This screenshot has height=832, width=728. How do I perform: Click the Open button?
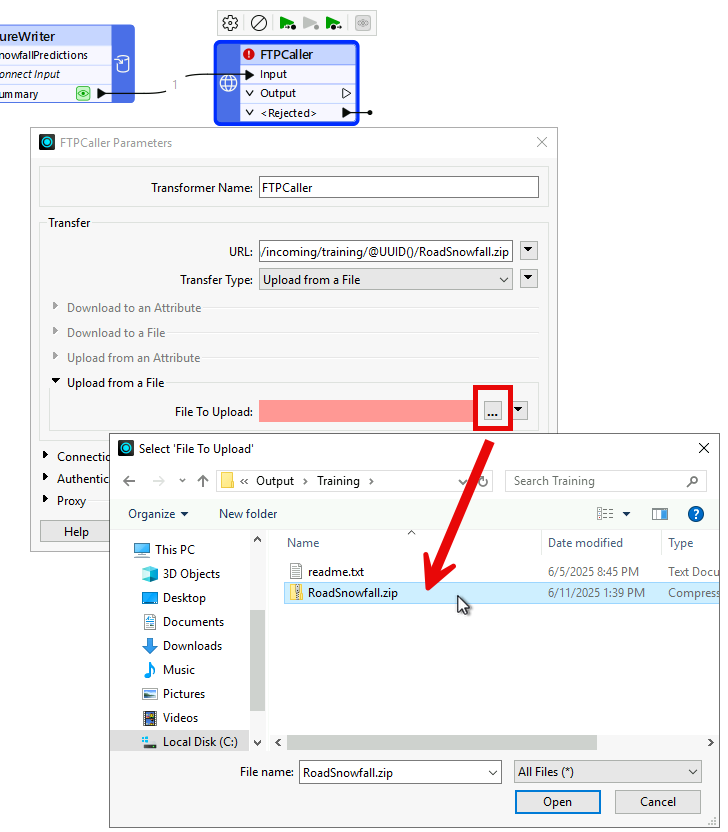[x=557, y=802]
